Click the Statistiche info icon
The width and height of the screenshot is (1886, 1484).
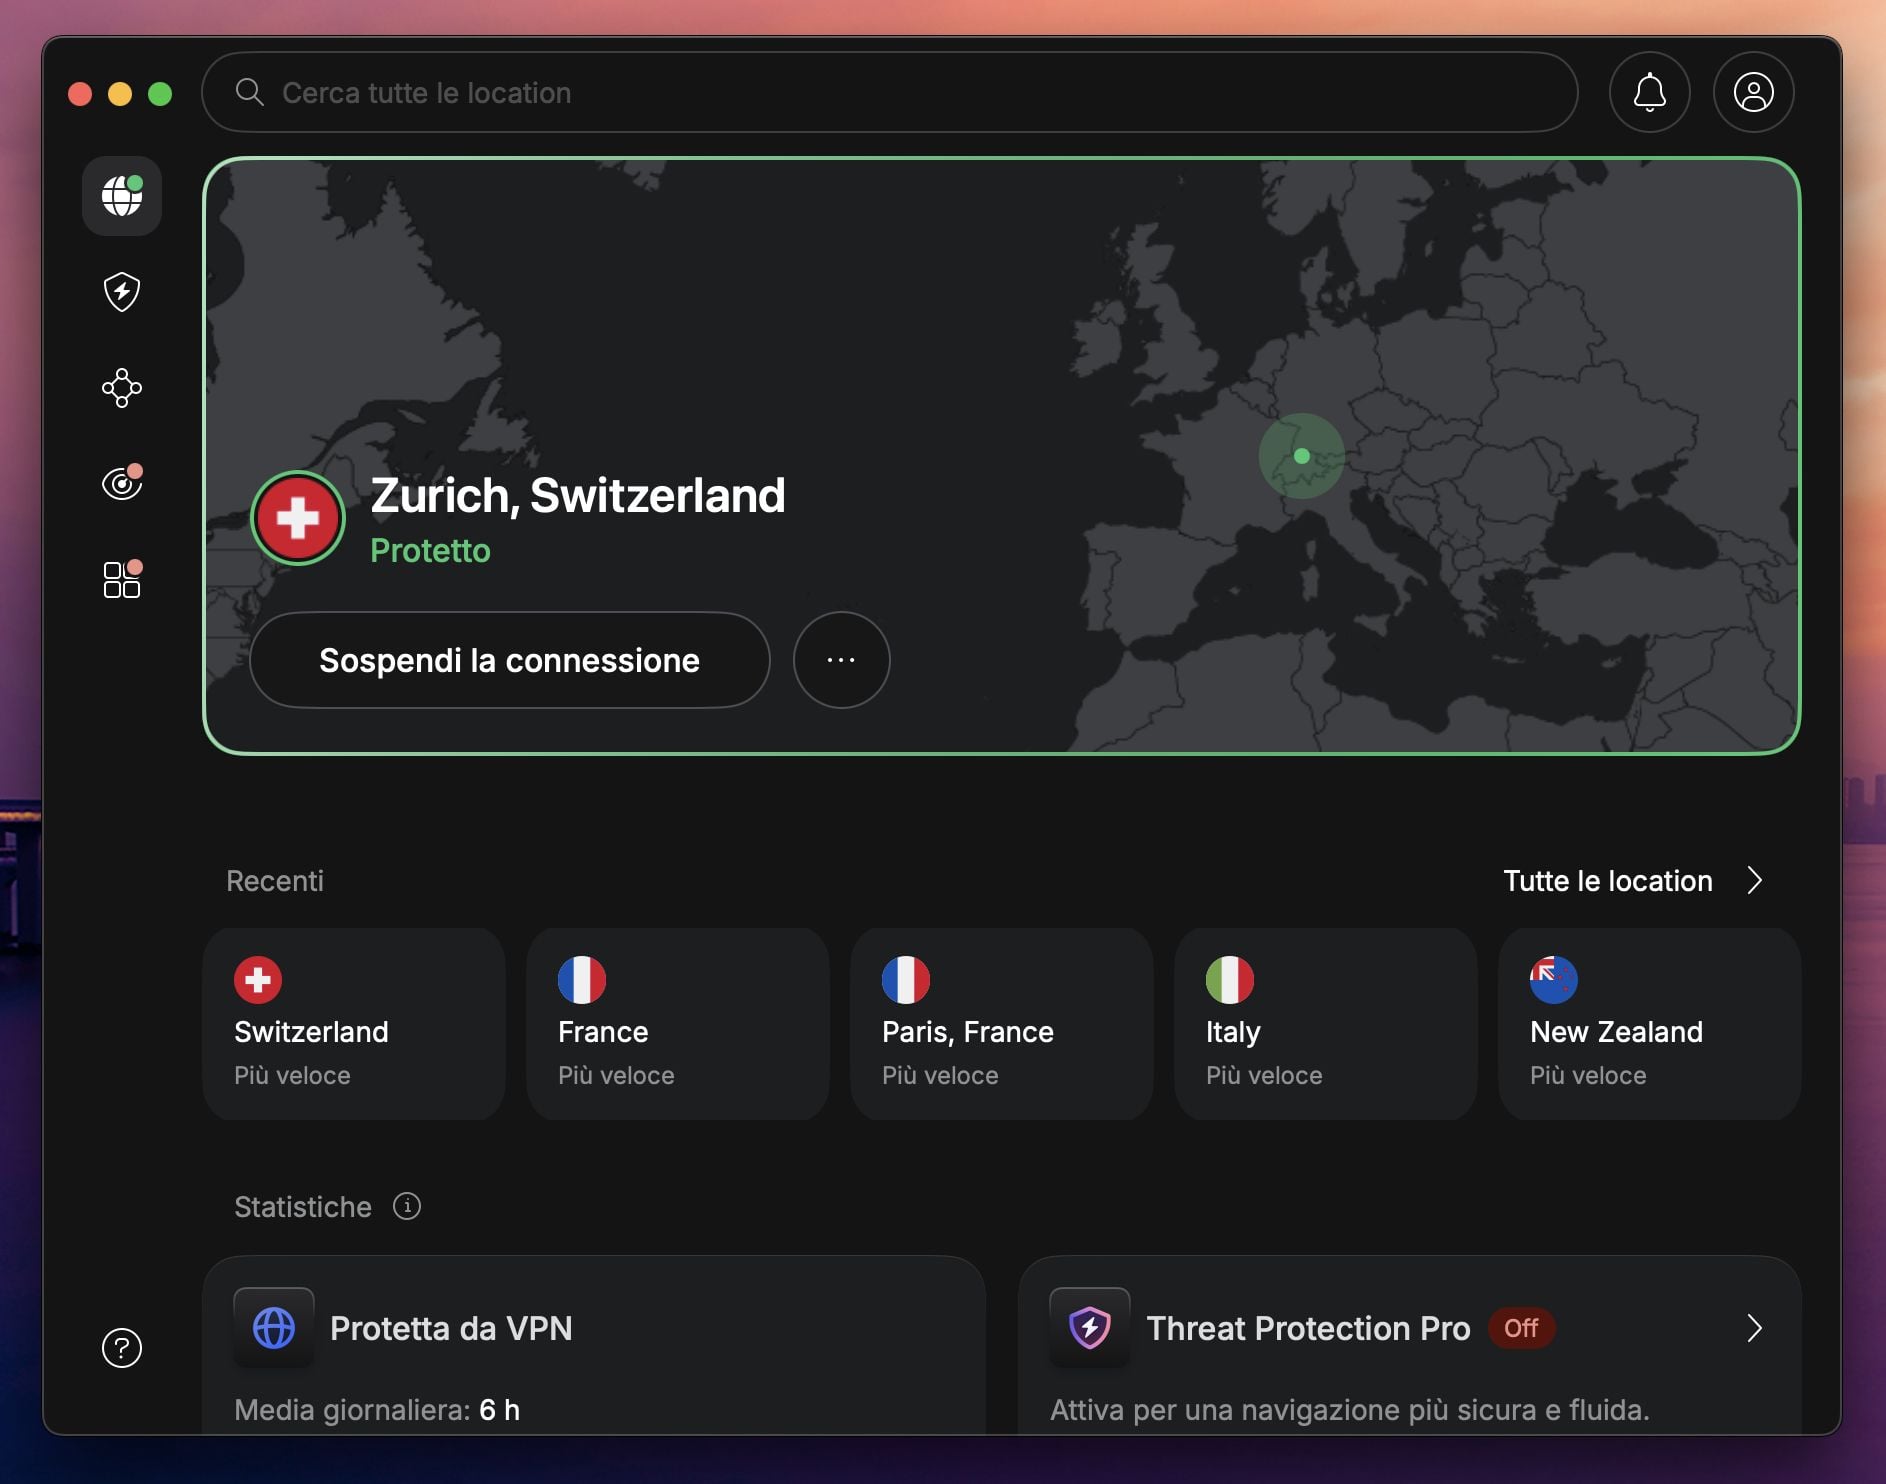(x=407, y=1206)
